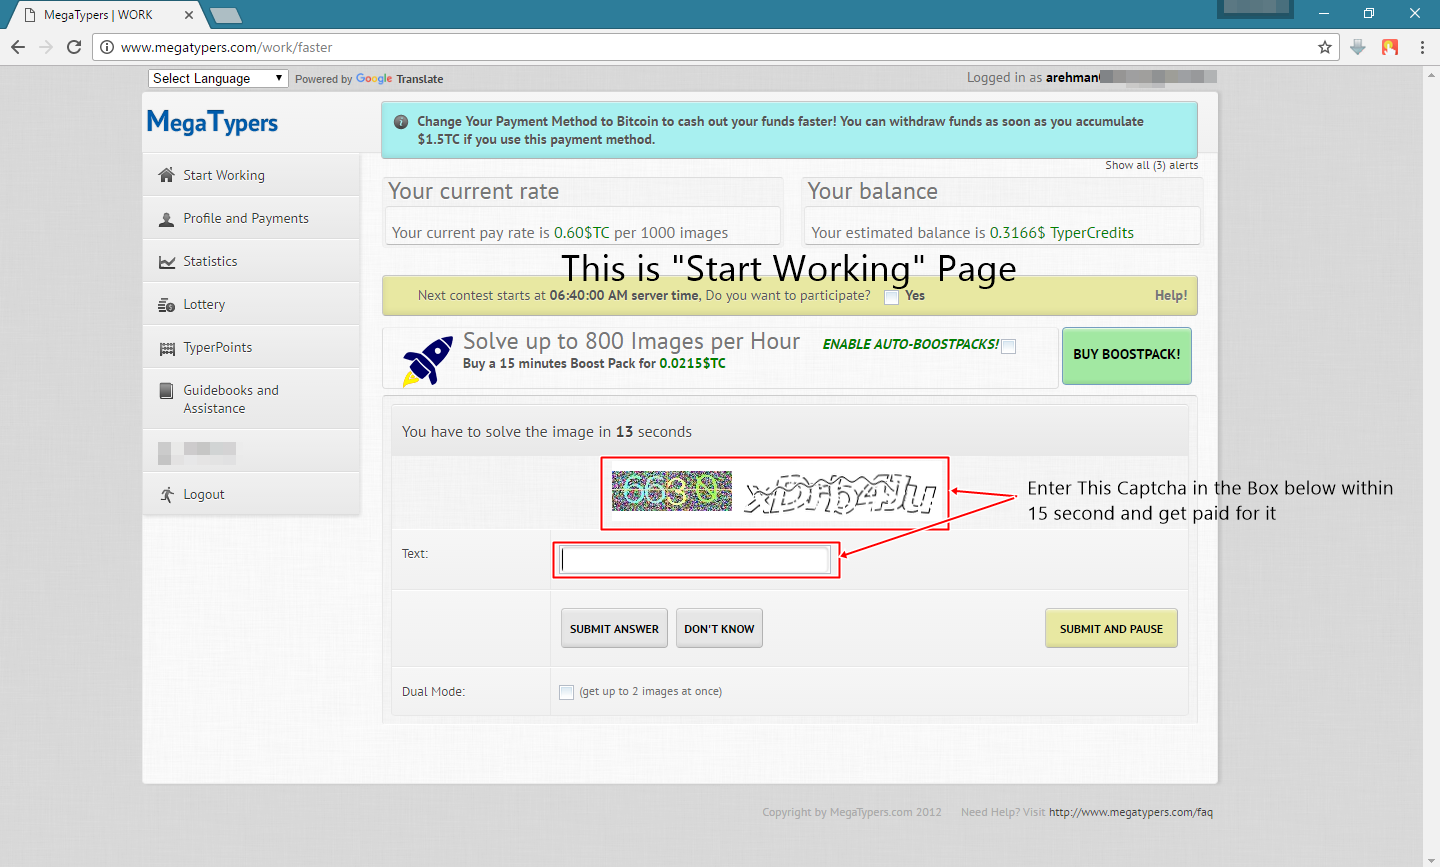The image size is (1440, 867).
Task: Click the browser forward arrow
Action: coord(46,47)
